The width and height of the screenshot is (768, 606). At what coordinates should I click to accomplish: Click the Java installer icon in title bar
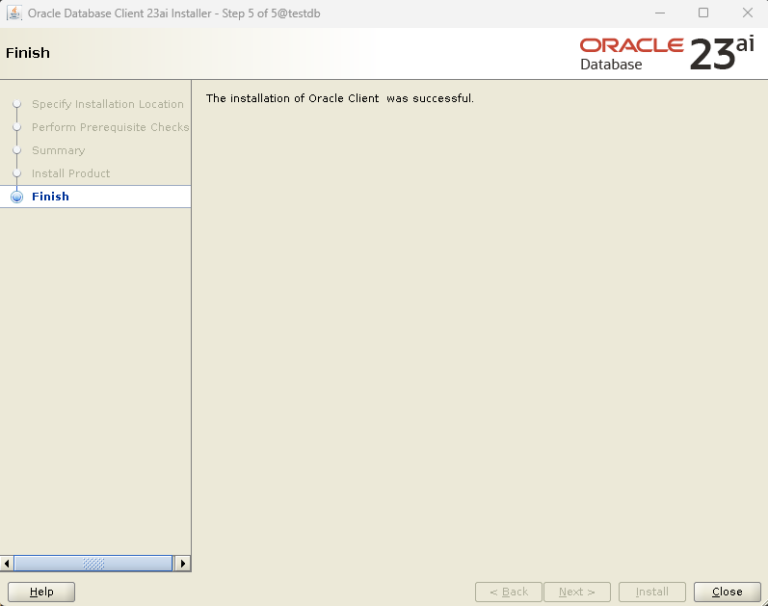click(14, 13)
